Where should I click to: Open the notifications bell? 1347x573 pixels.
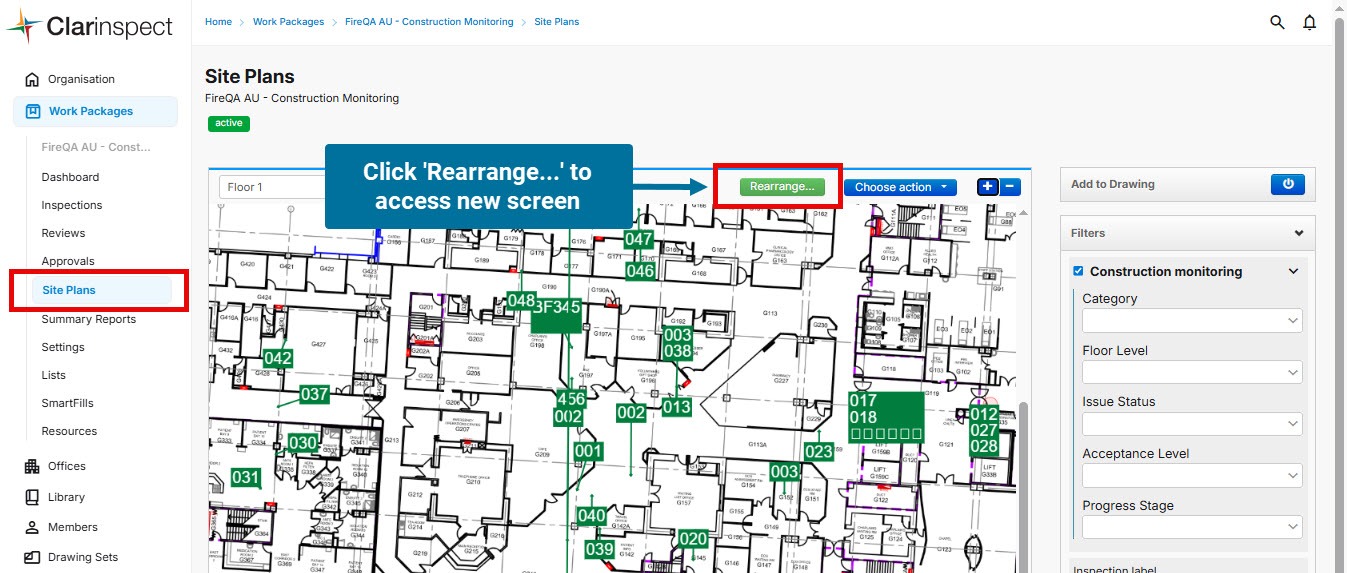1309,22
